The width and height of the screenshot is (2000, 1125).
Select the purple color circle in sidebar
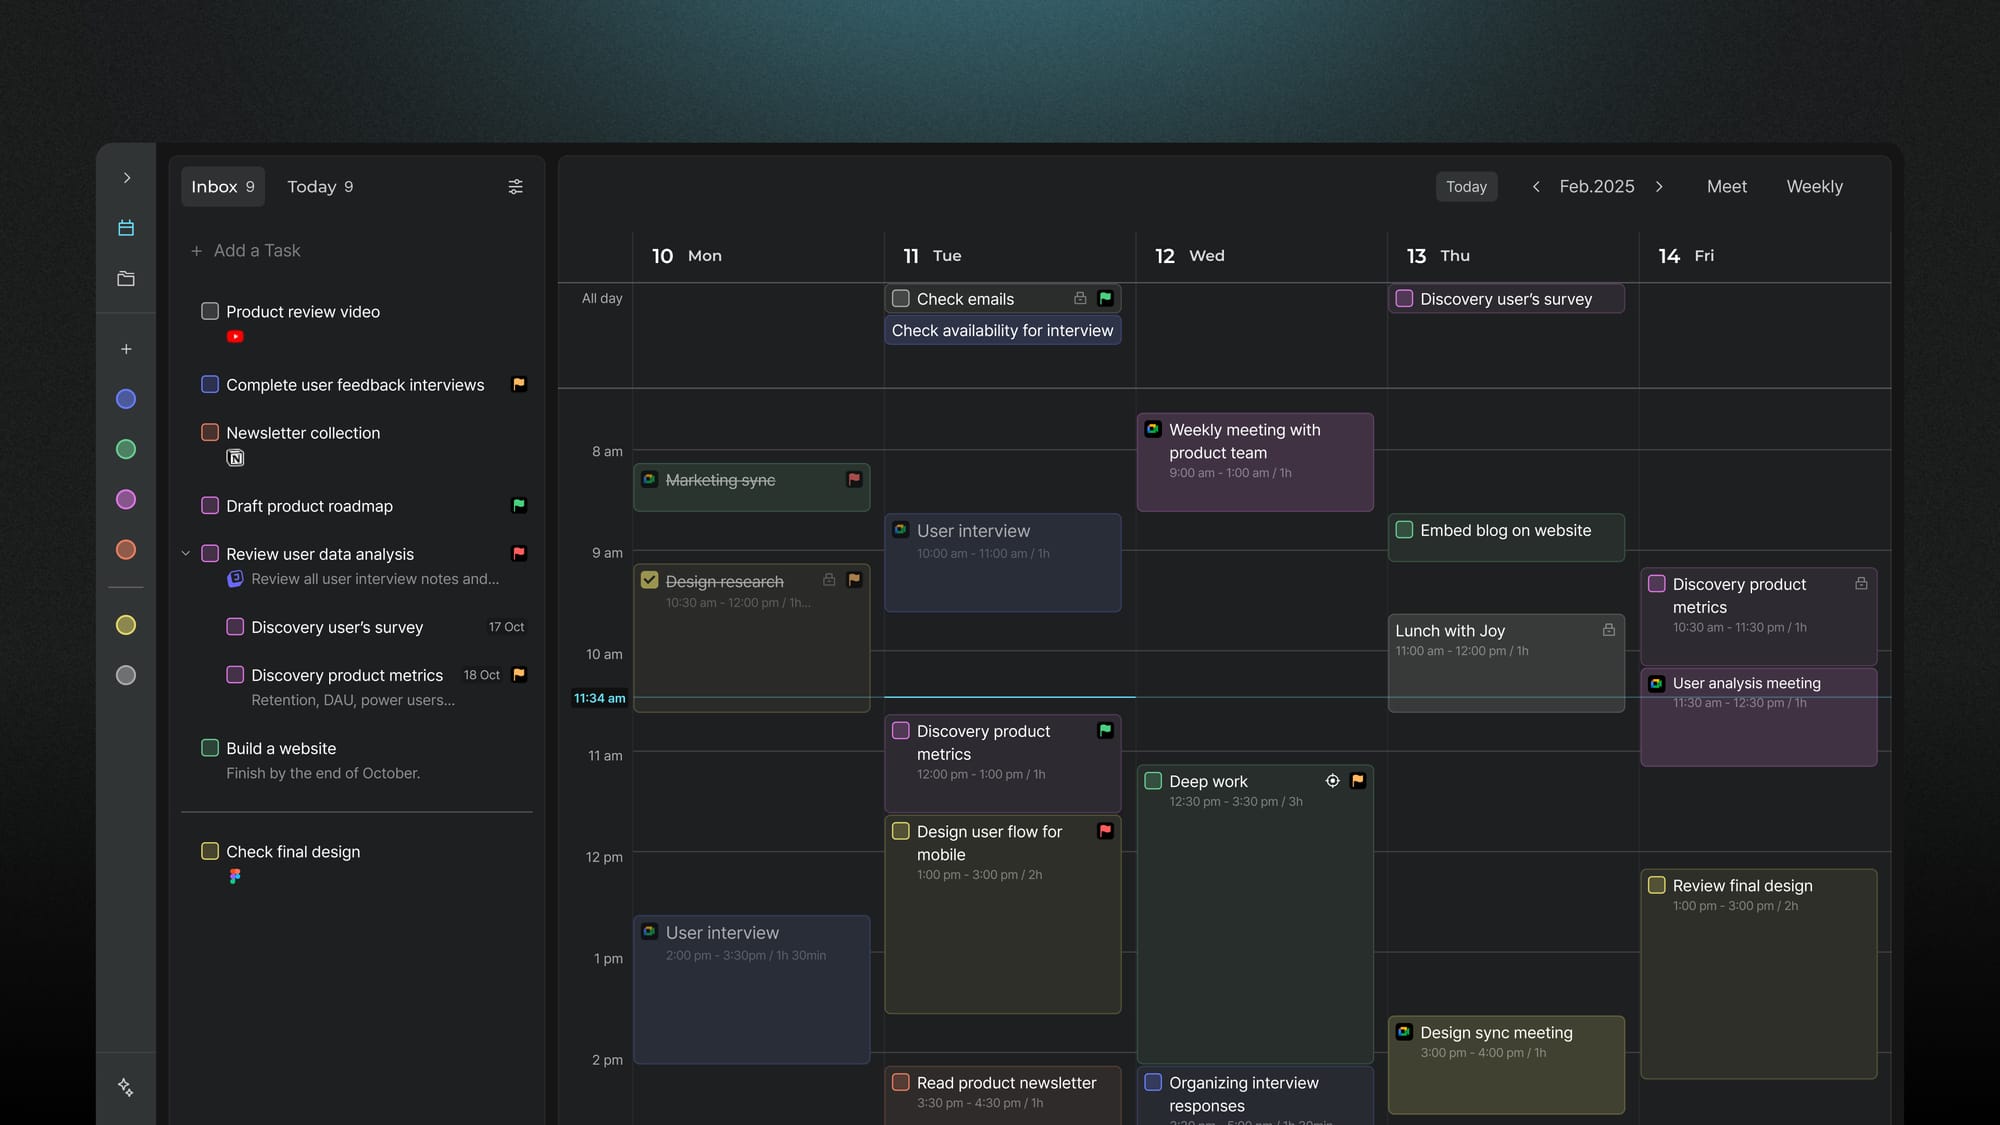tap(126, 499)
